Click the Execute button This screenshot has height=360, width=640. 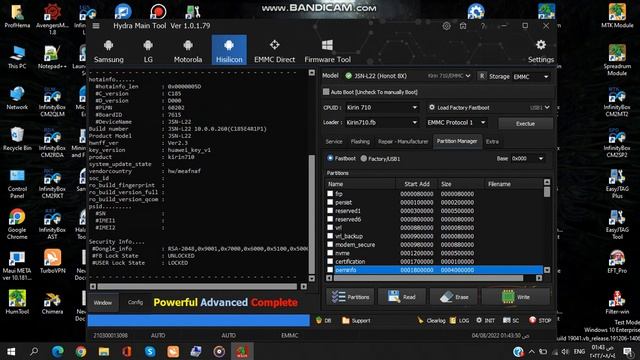point(525,123)
